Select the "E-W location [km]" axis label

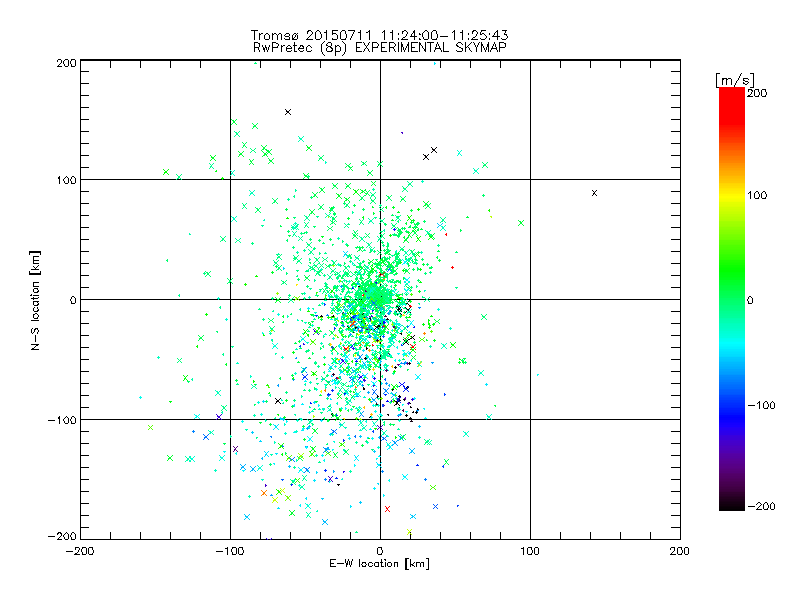click(379, 563)
